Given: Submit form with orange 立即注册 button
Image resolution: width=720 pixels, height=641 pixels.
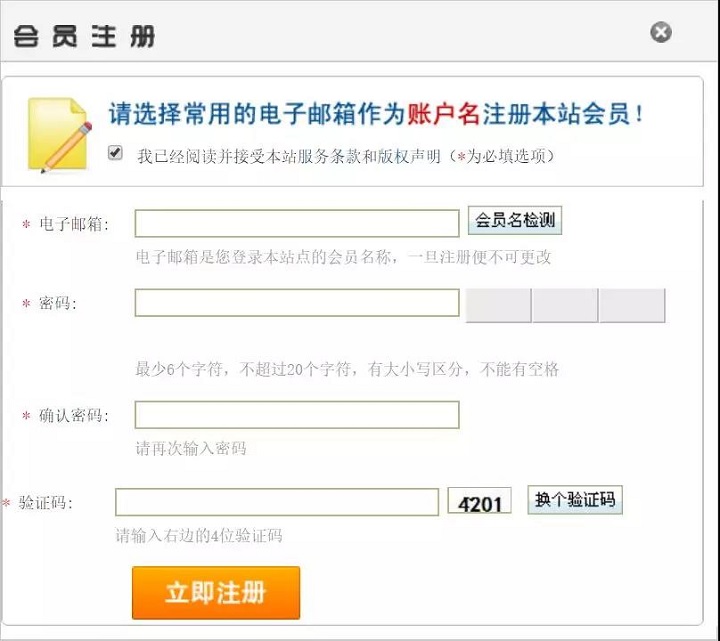Looking at the screenshot, I should point(216,593).
